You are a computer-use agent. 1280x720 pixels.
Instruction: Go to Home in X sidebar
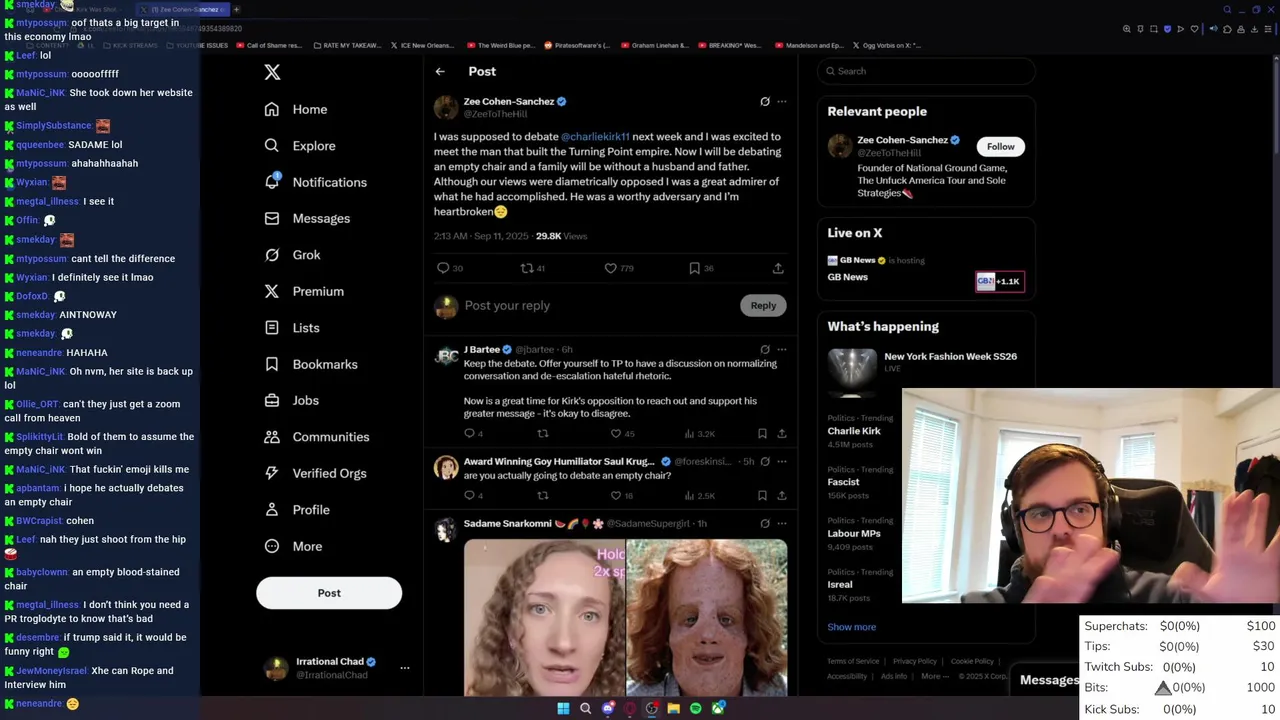[296, 109]
